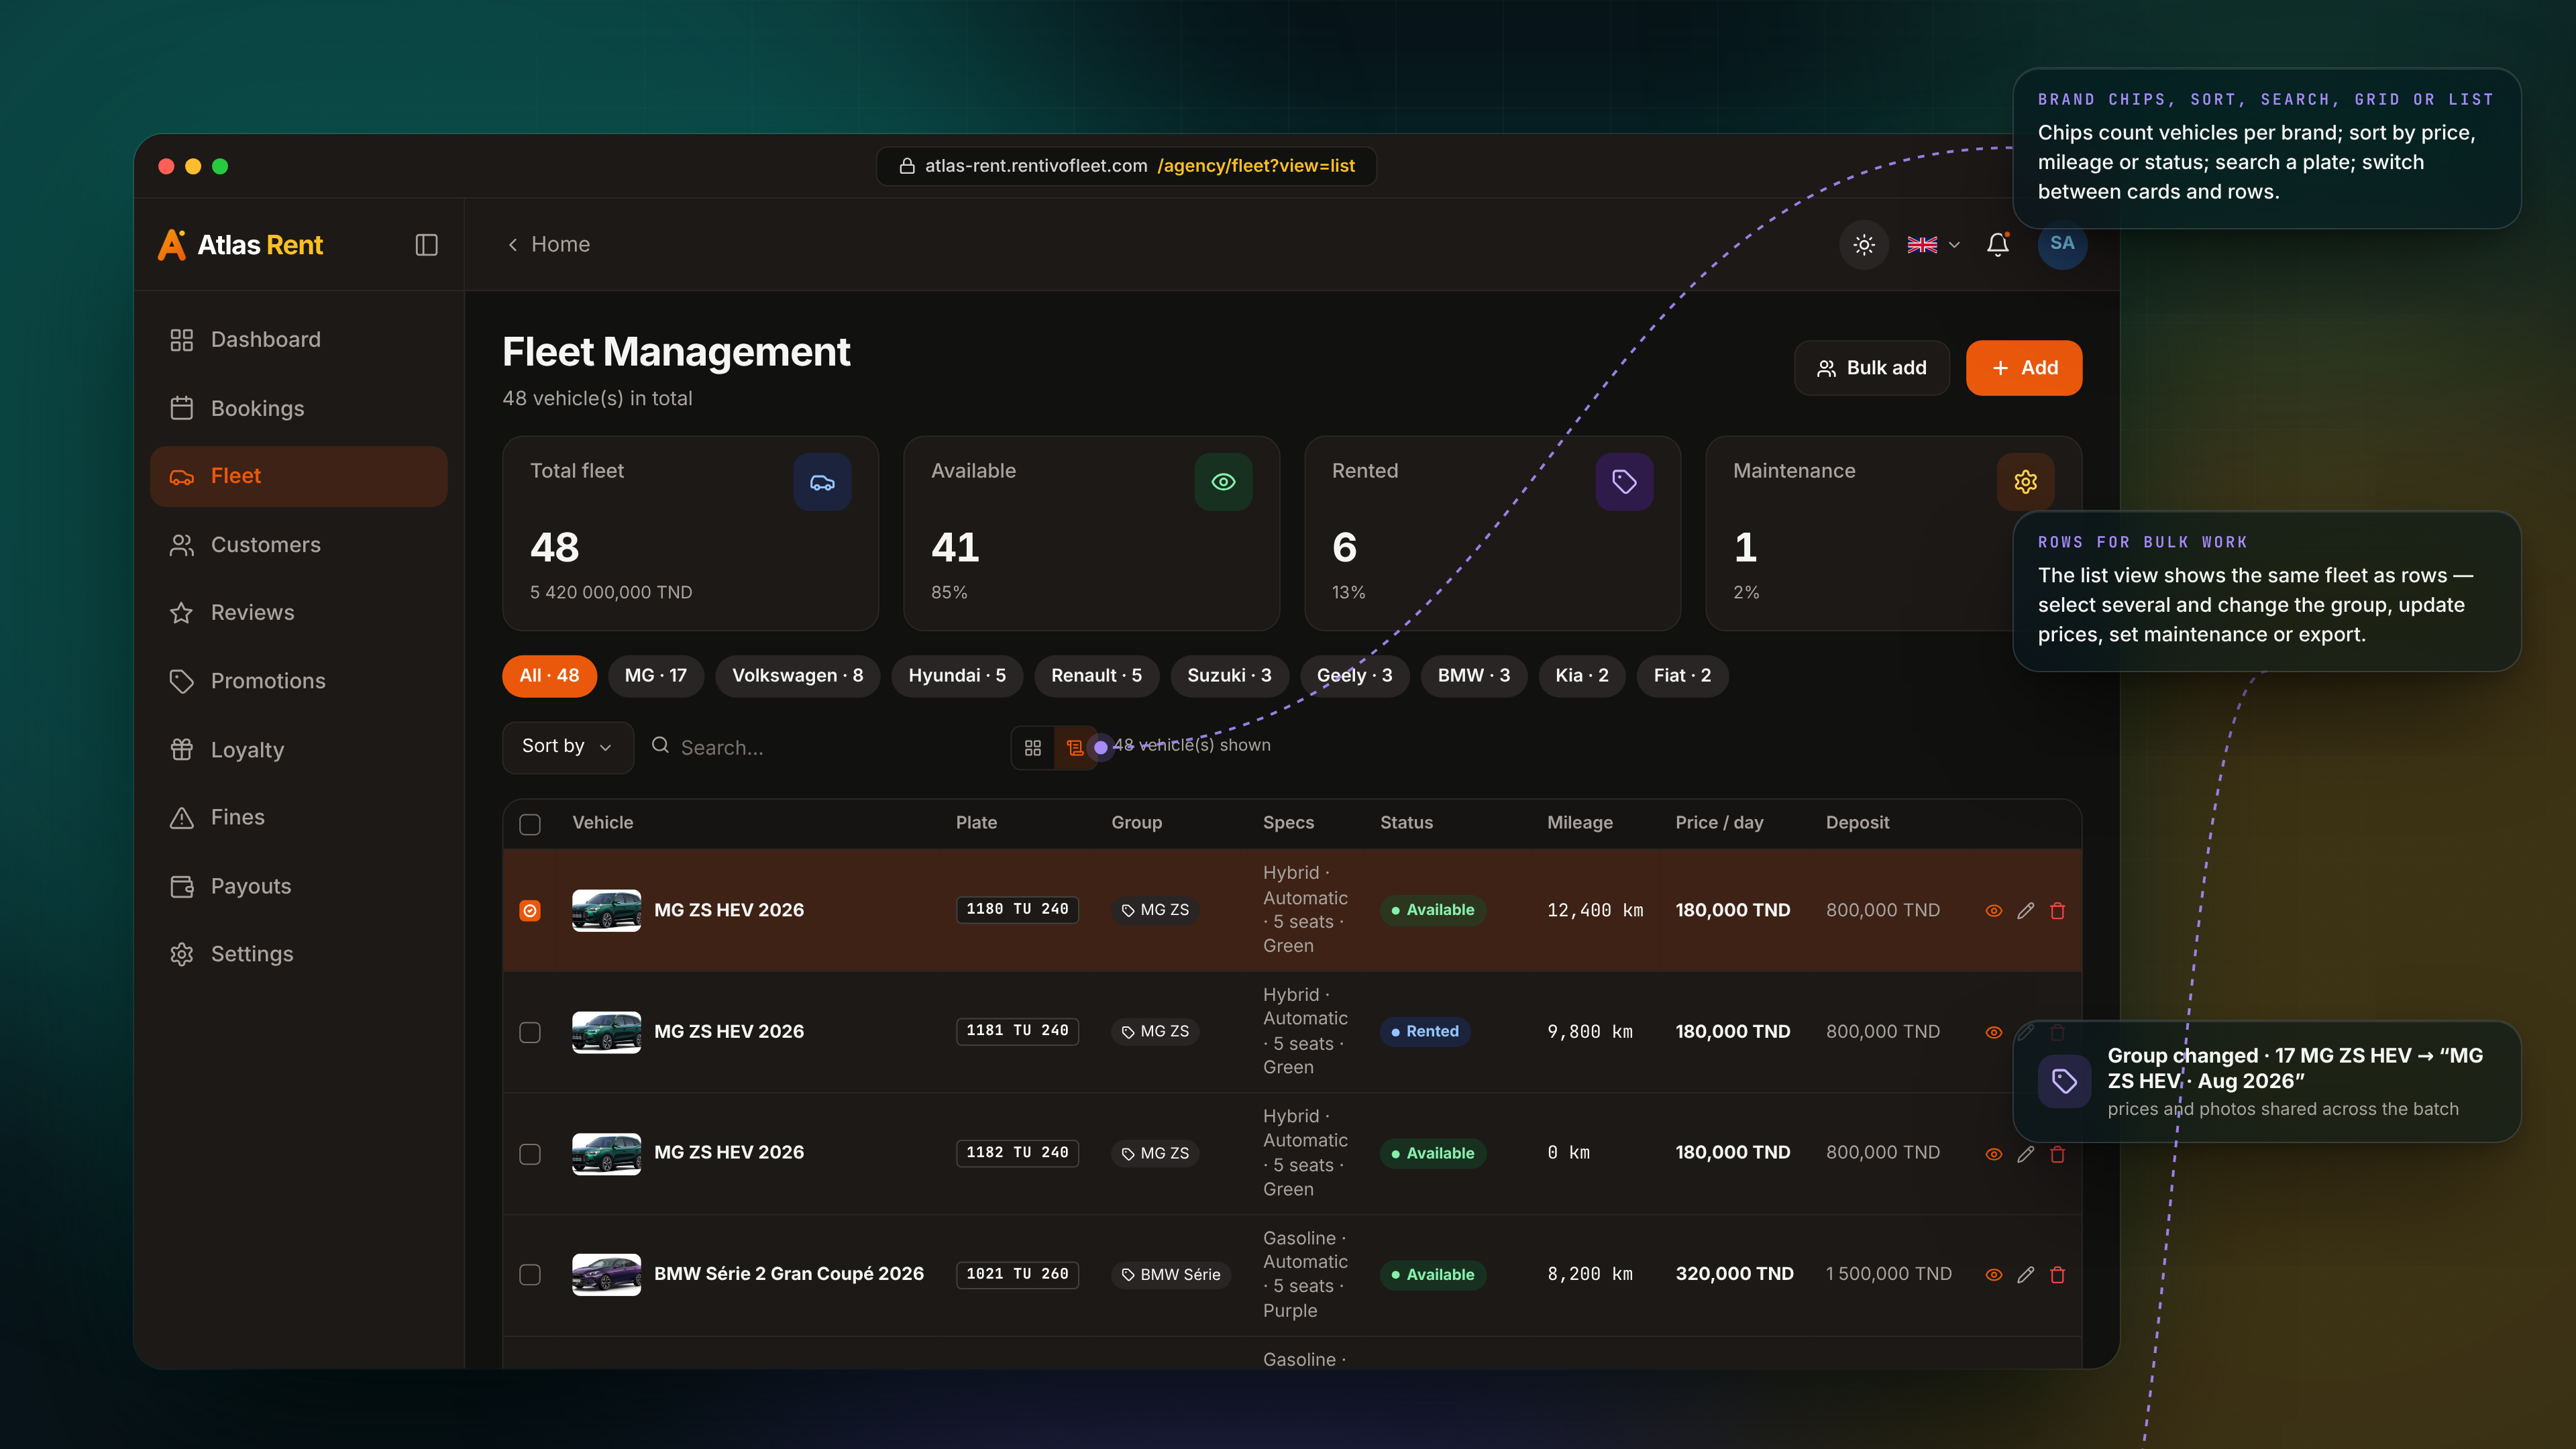
Task: Check BMW Série 2 Gran Coupé checkbox
Action: coord(530,1275)
